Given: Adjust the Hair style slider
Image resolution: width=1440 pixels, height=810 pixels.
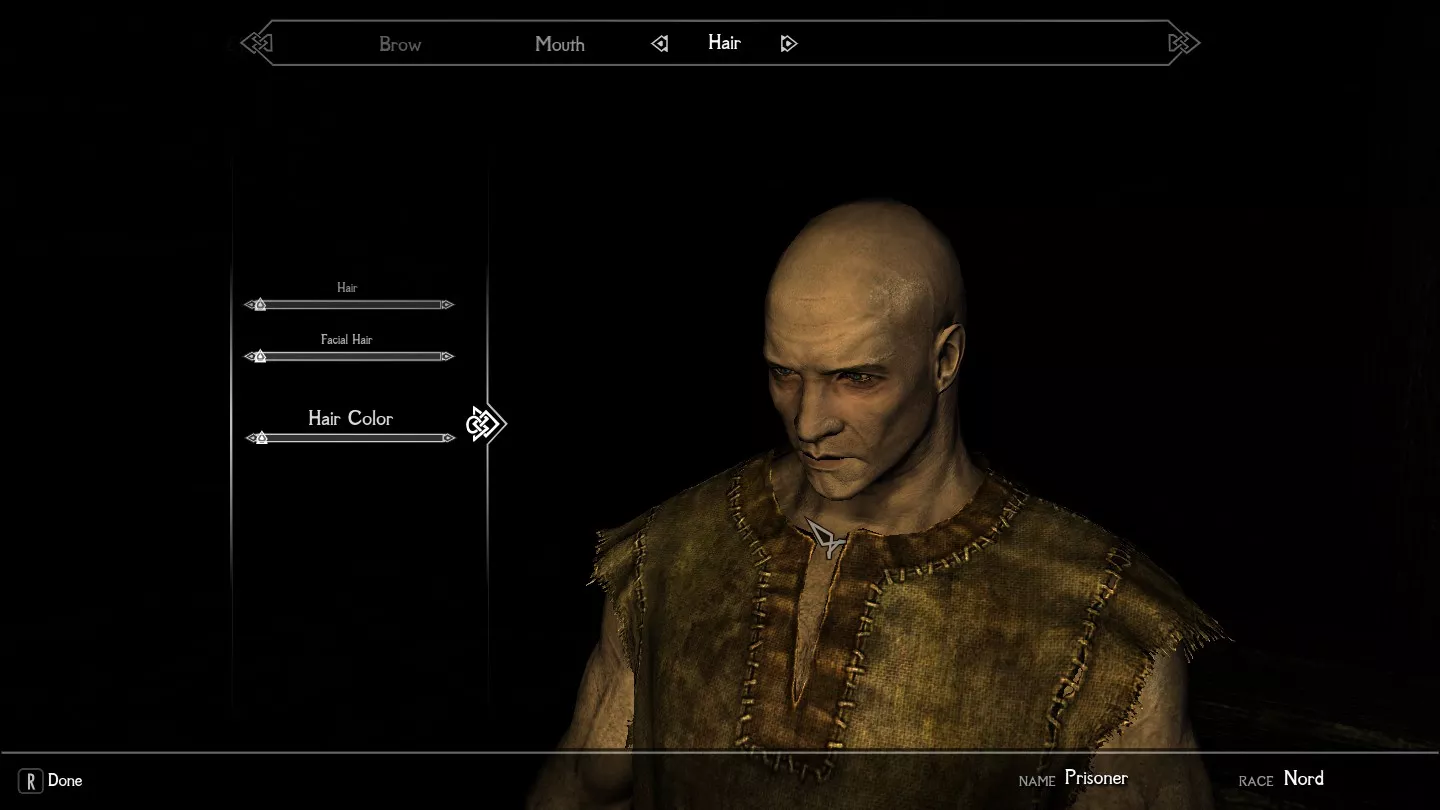Looking at the screenshot, I should (350, 304).
